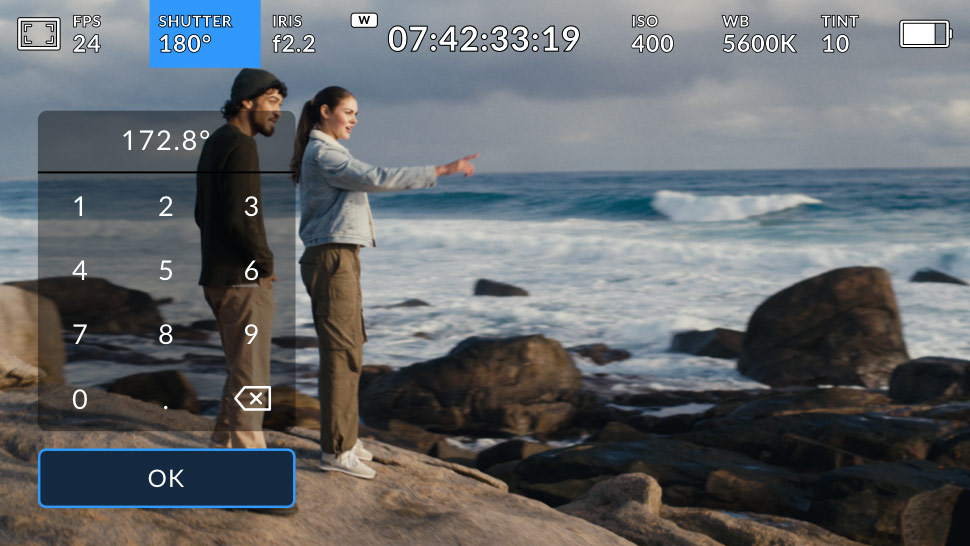
Task: Tap the 172.8° shutter angle entry field
Action: click(x=166, y=141)
